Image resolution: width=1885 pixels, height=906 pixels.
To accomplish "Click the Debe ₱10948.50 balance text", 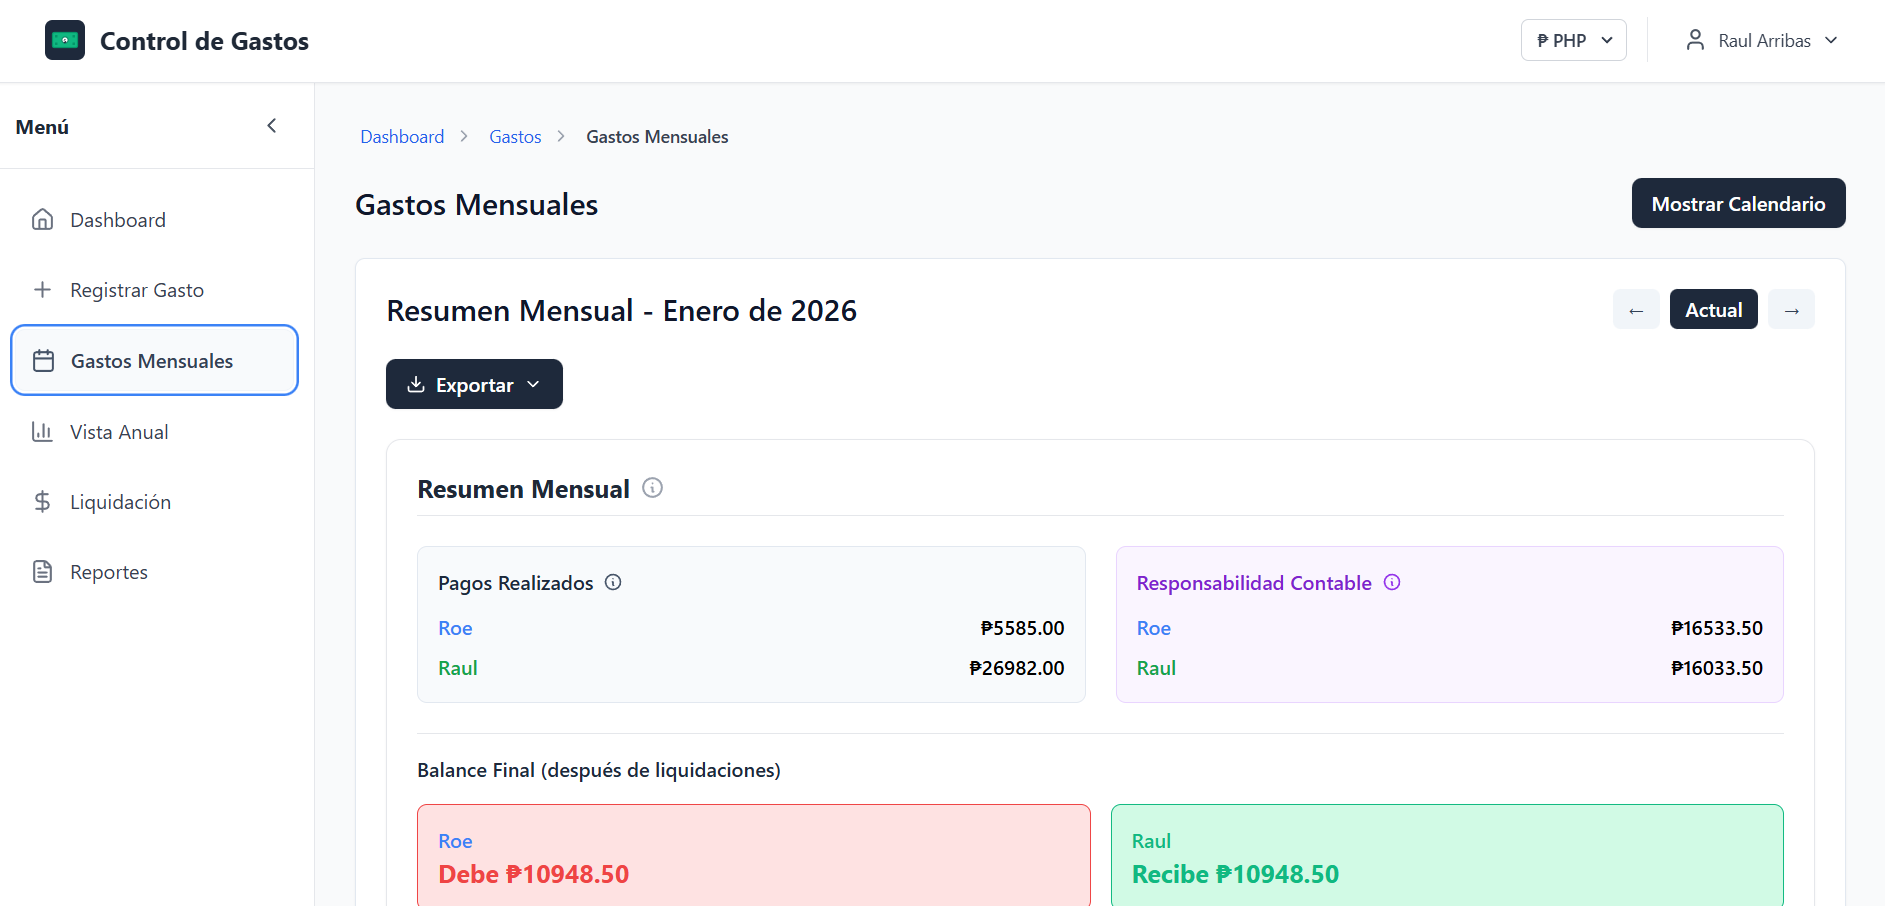I will pyautogui.click(x=534, y=874).
